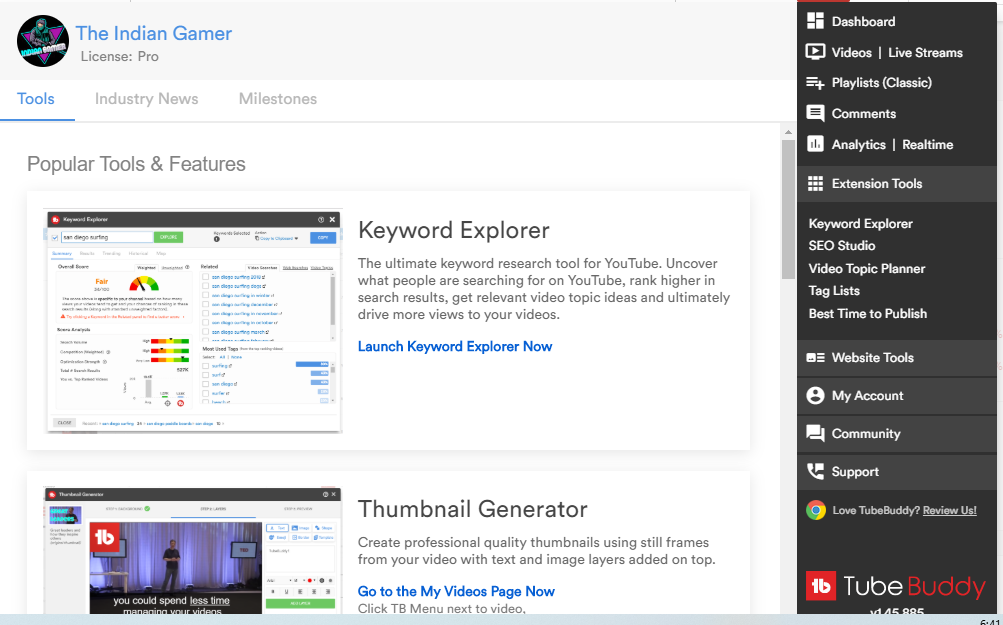Open Live Streams link

pyautogui.click(x=925, y=52)
